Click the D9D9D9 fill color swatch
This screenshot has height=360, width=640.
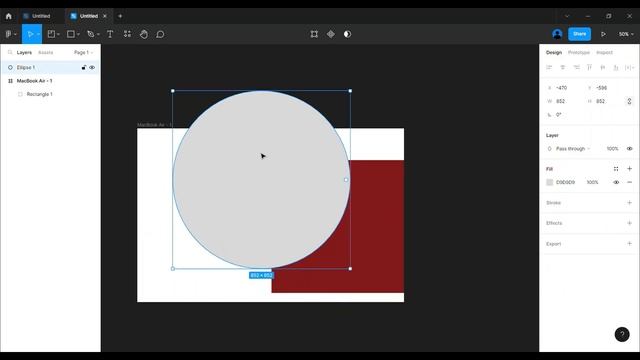click(x=549, y=182)
